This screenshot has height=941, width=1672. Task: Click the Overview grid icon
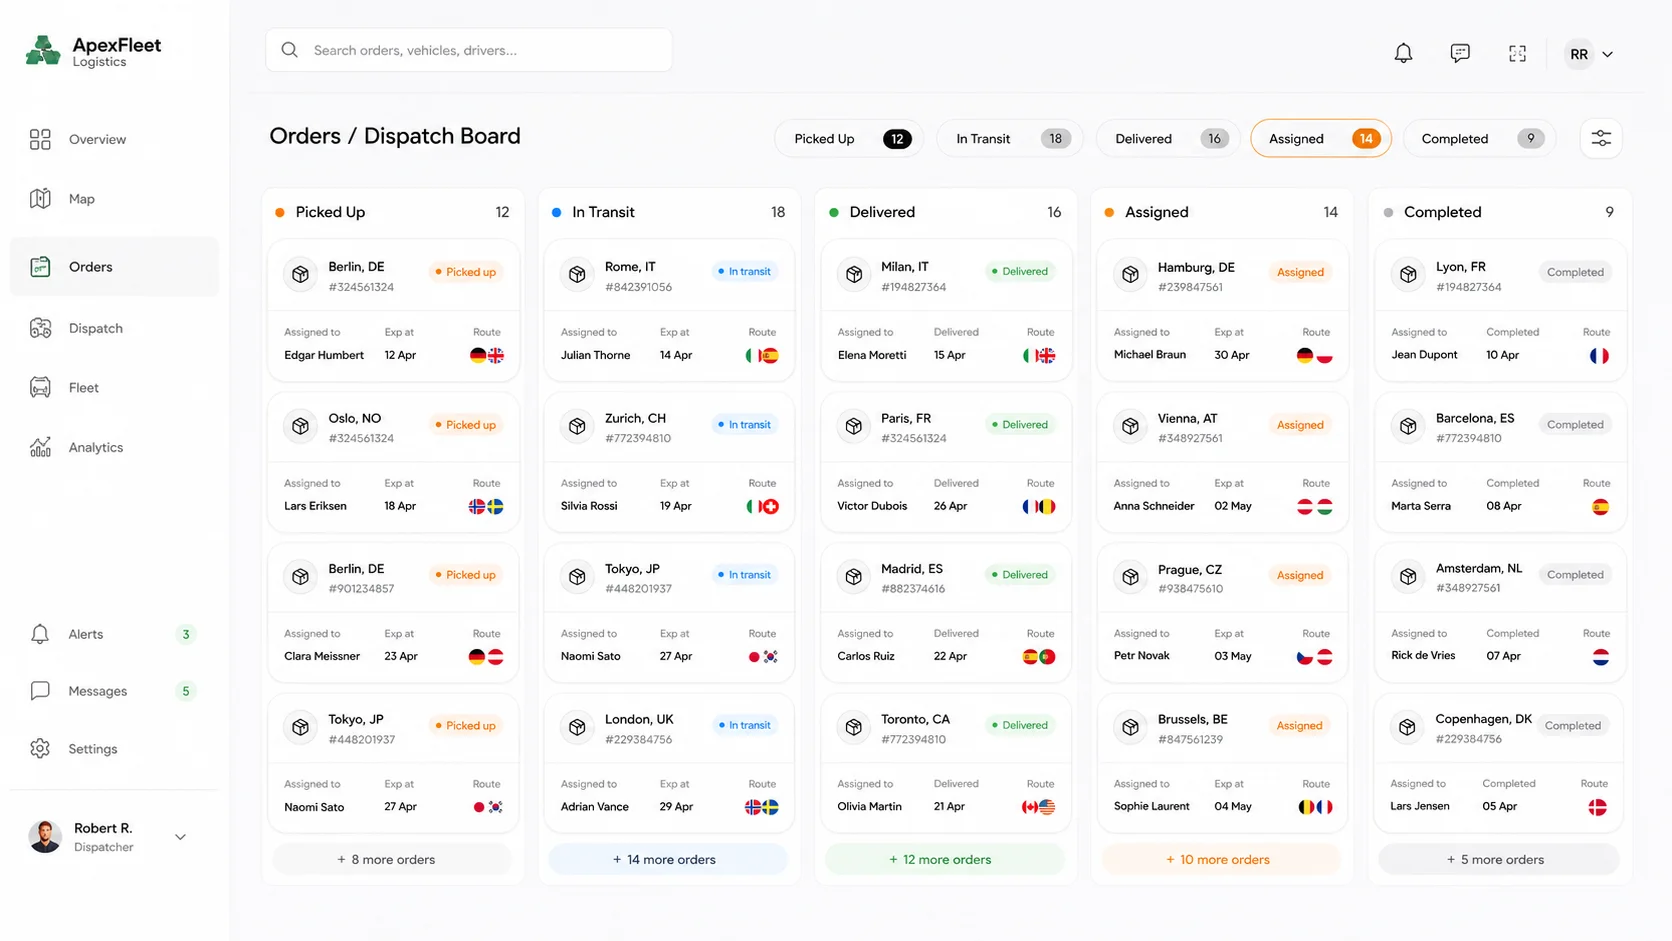point(40,139)
